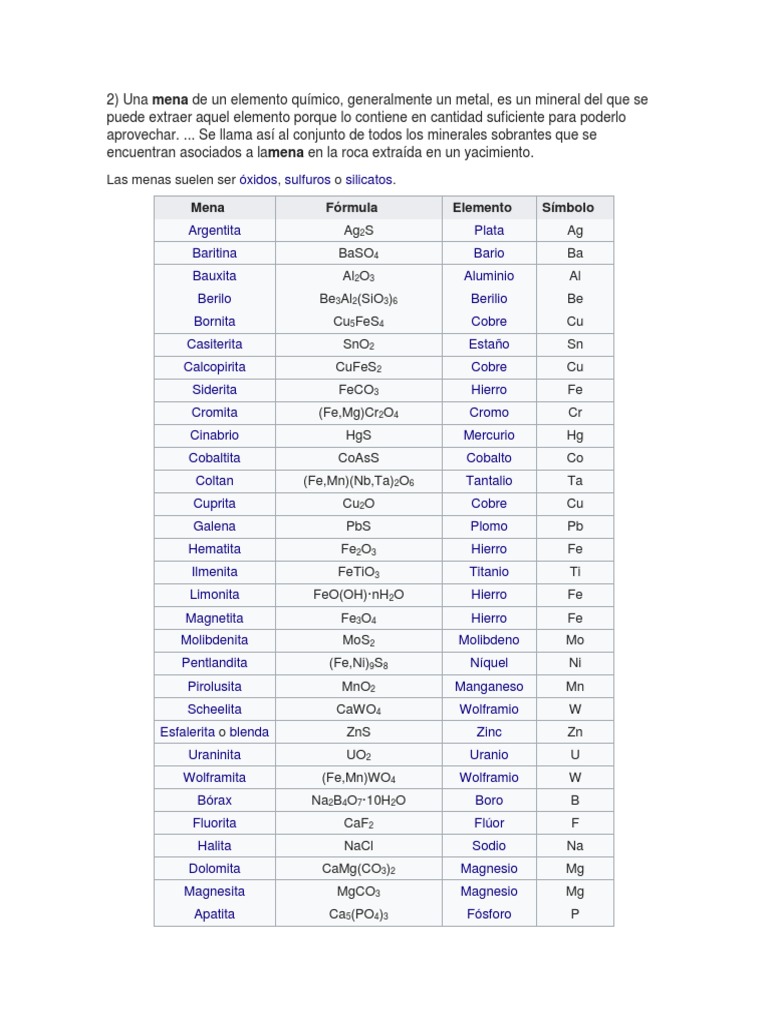Screen dimensions: 768x1024
Task: Click the Molibdeno element link
Action: (x=489, y=640)
